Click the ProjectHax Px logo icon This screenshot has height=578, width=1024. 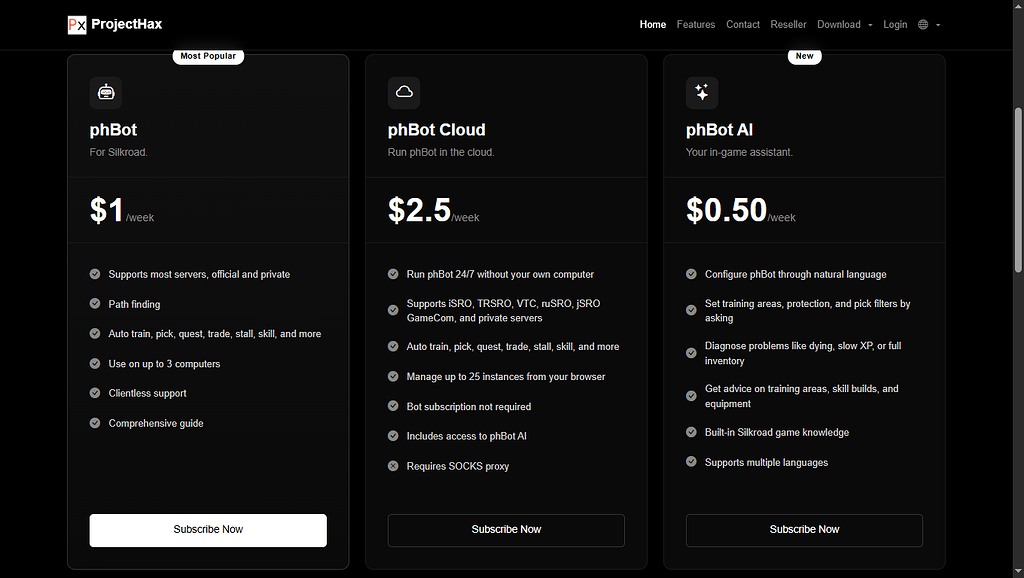pos(77,25)
